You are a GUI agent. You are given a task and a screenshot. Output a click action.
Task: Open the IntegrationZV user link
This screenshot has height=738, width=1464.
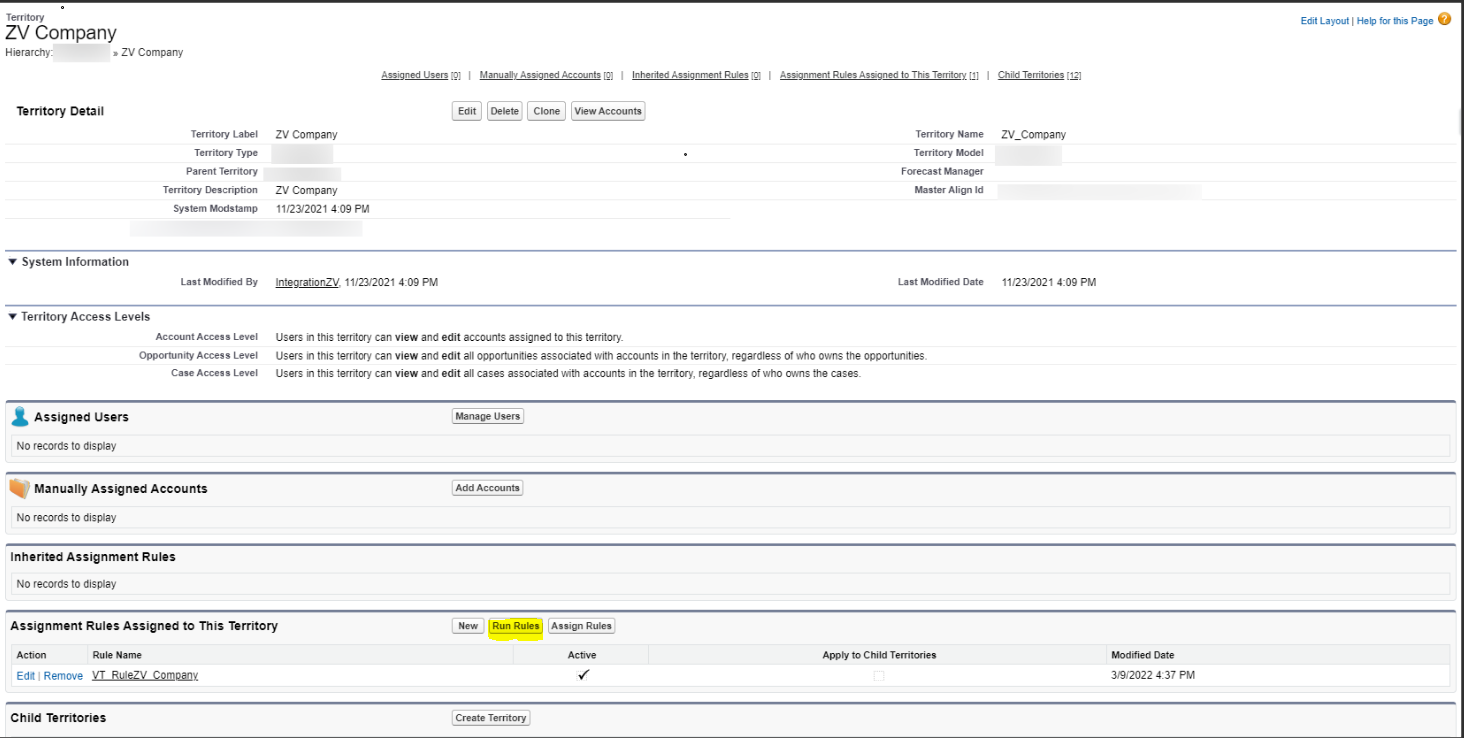(307, 283)
